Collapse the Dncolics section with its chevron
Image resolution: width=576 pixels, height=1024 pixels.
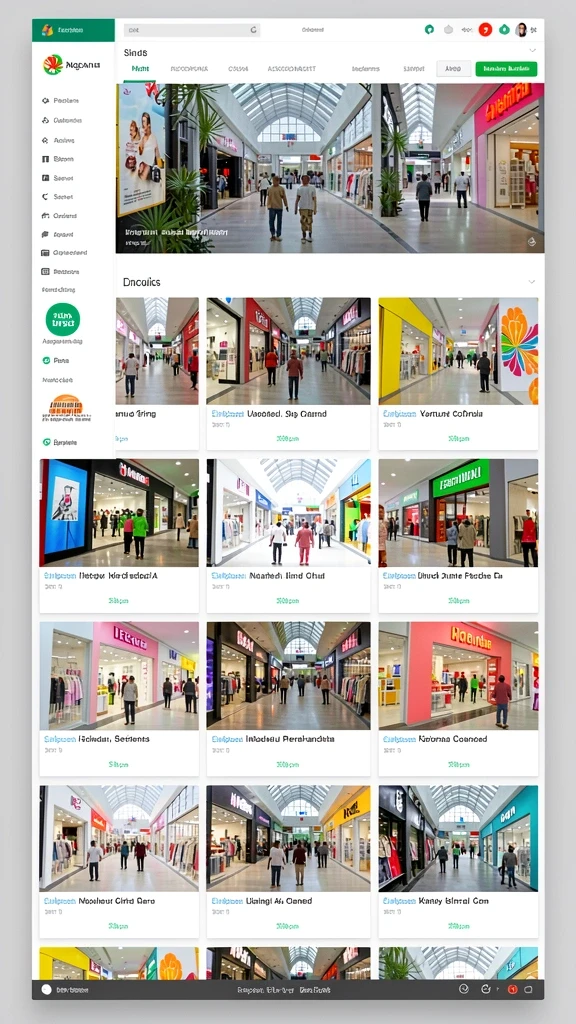point(532,282)
